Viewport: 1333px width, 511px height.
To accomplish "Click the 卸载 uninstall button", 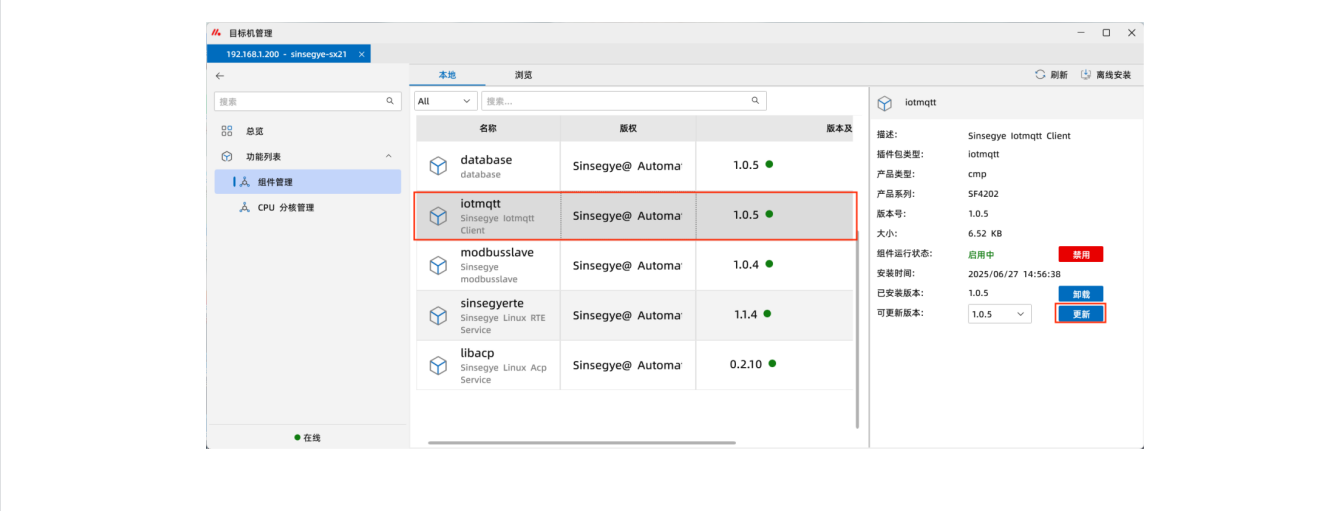I will pos(1081,294).
